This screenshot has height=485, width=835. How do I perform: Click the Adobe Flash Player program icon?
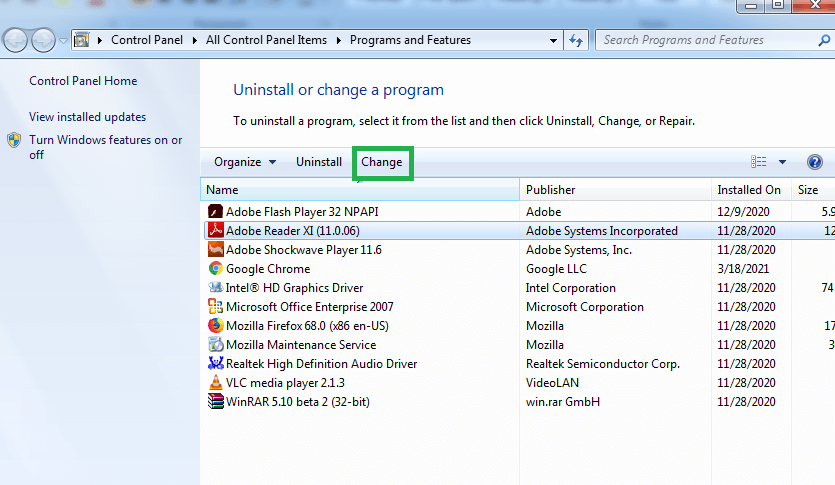pos(215,211)
